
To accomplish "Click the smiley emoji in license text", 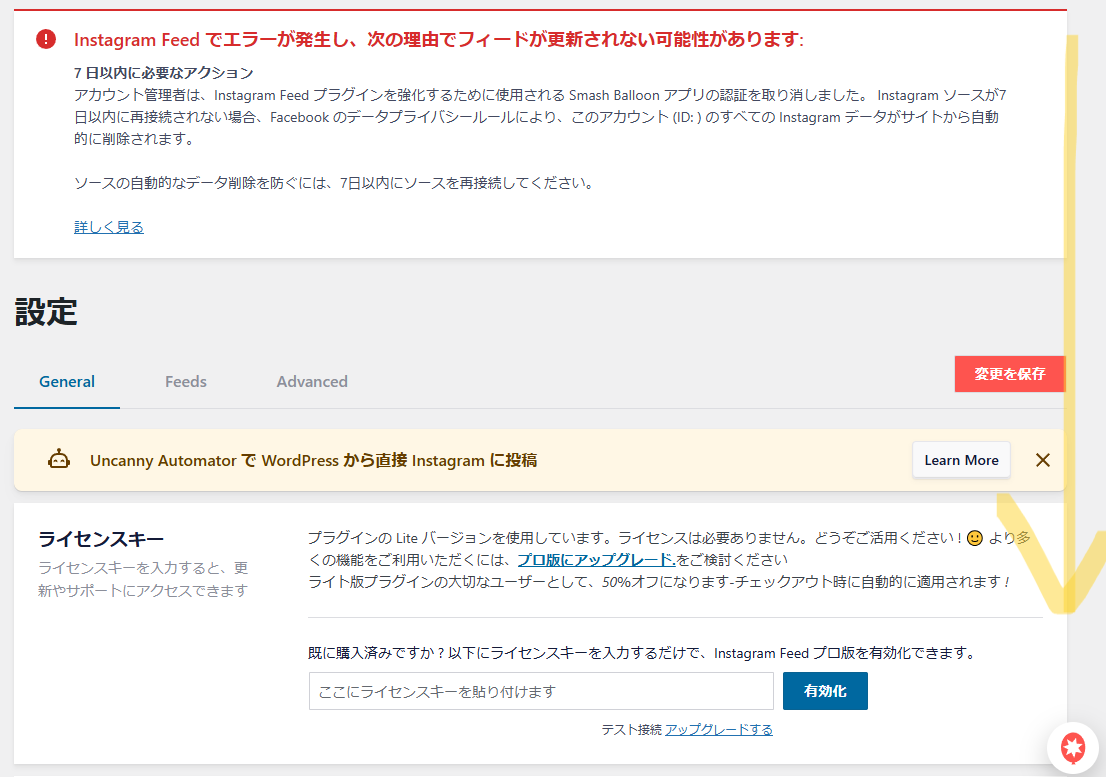I will tap(974, 538).
